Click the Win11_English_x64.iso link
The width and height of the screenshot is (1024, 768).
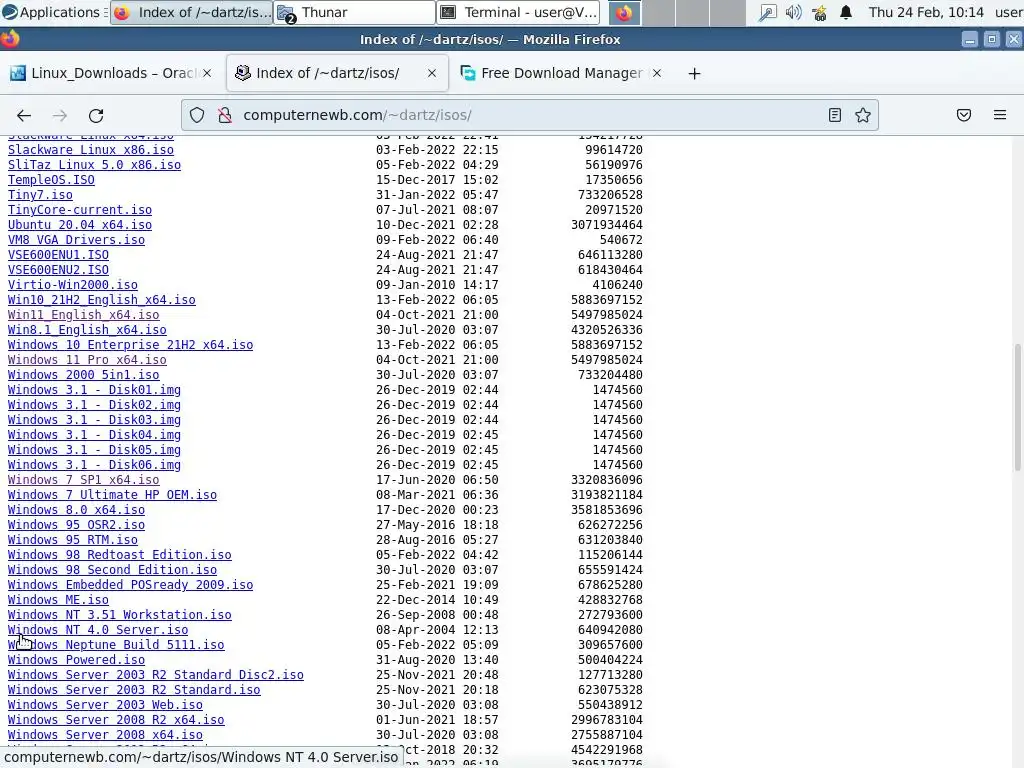pyautogui.click(x=84, y=315)
